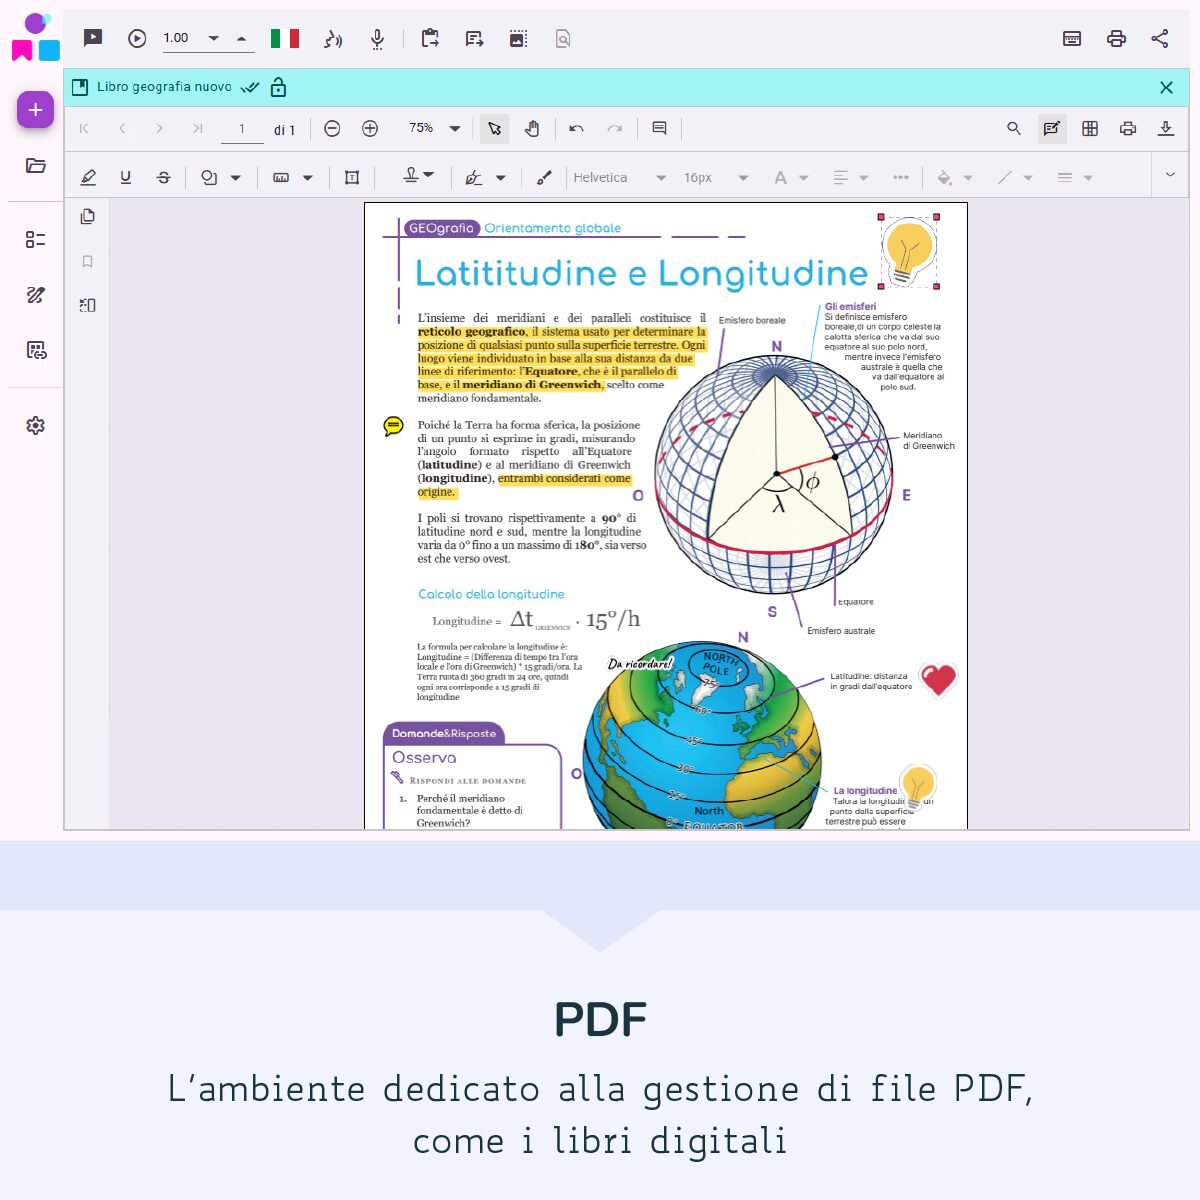Toggle the document lock icon
Screen dimensions: 1200x1200
point(279,87)
